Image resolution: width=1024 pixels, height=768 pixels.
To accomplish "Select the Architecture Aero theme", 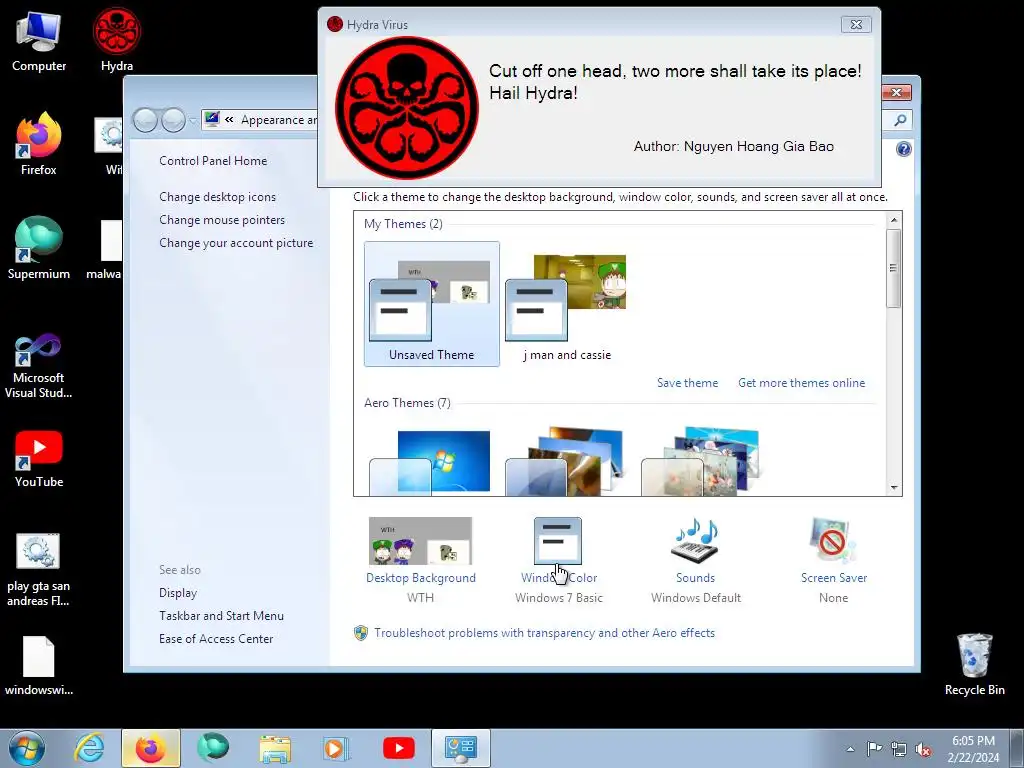I will [566, 462].
